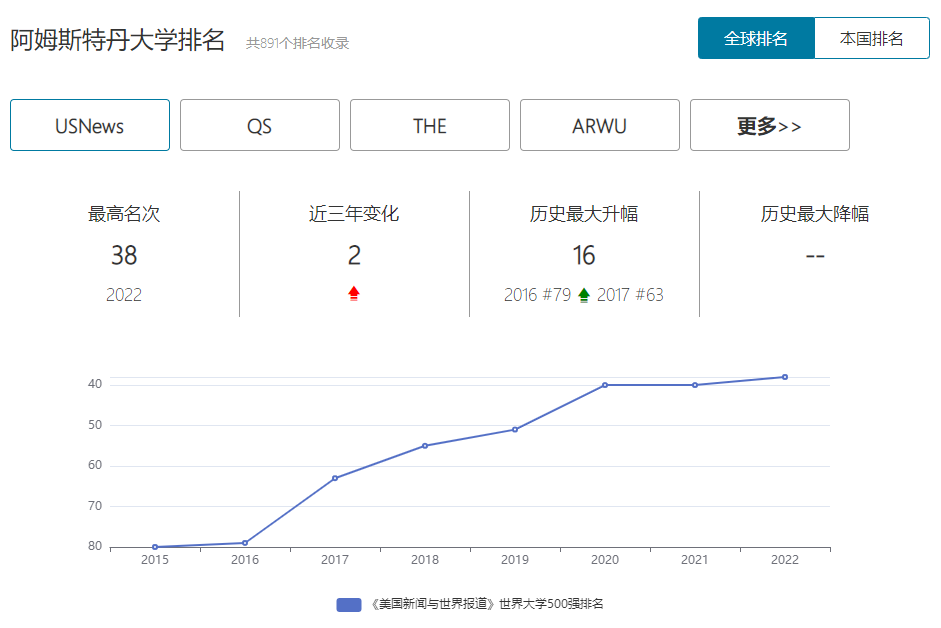The height and width of the screenshot is (628, 941).
Task: Click the 2022 data point on the chart
Action: pos(786,375)
